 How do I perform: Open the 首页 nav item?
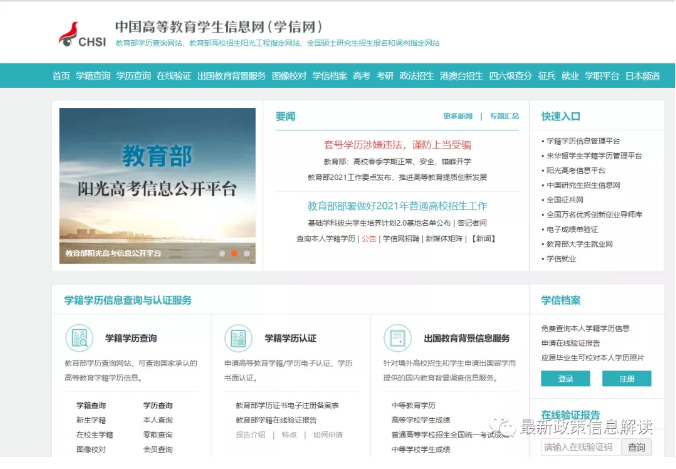pyautogui.click(x=61, y=76)
